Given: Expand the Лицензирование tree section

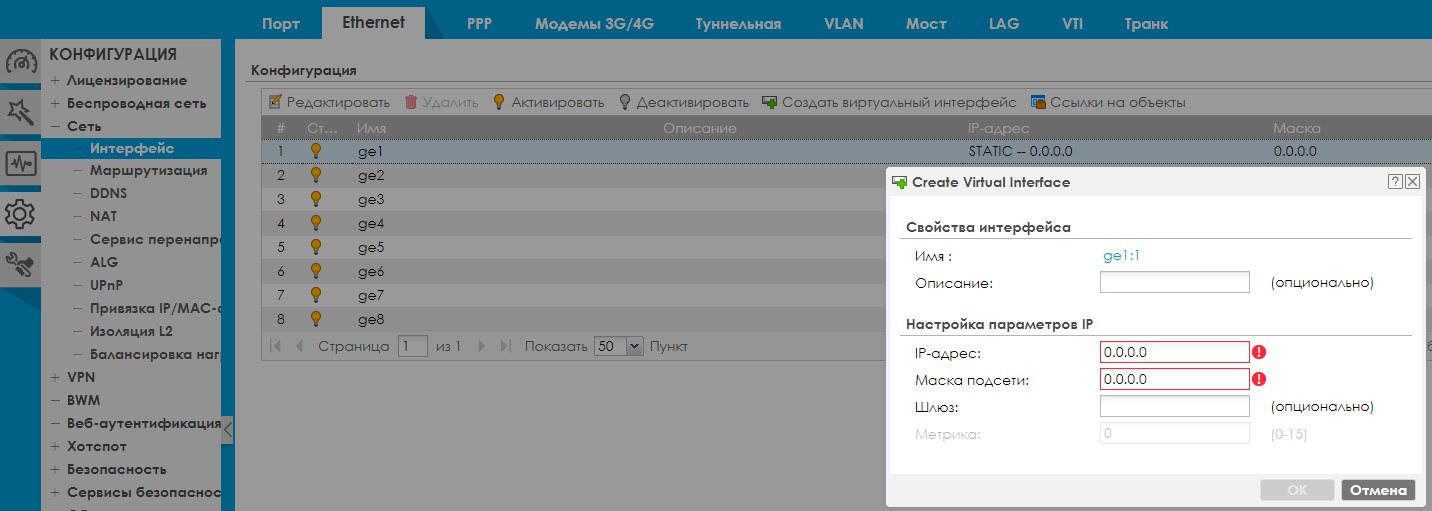Looking at the screenshot, I should pos(56,80).
